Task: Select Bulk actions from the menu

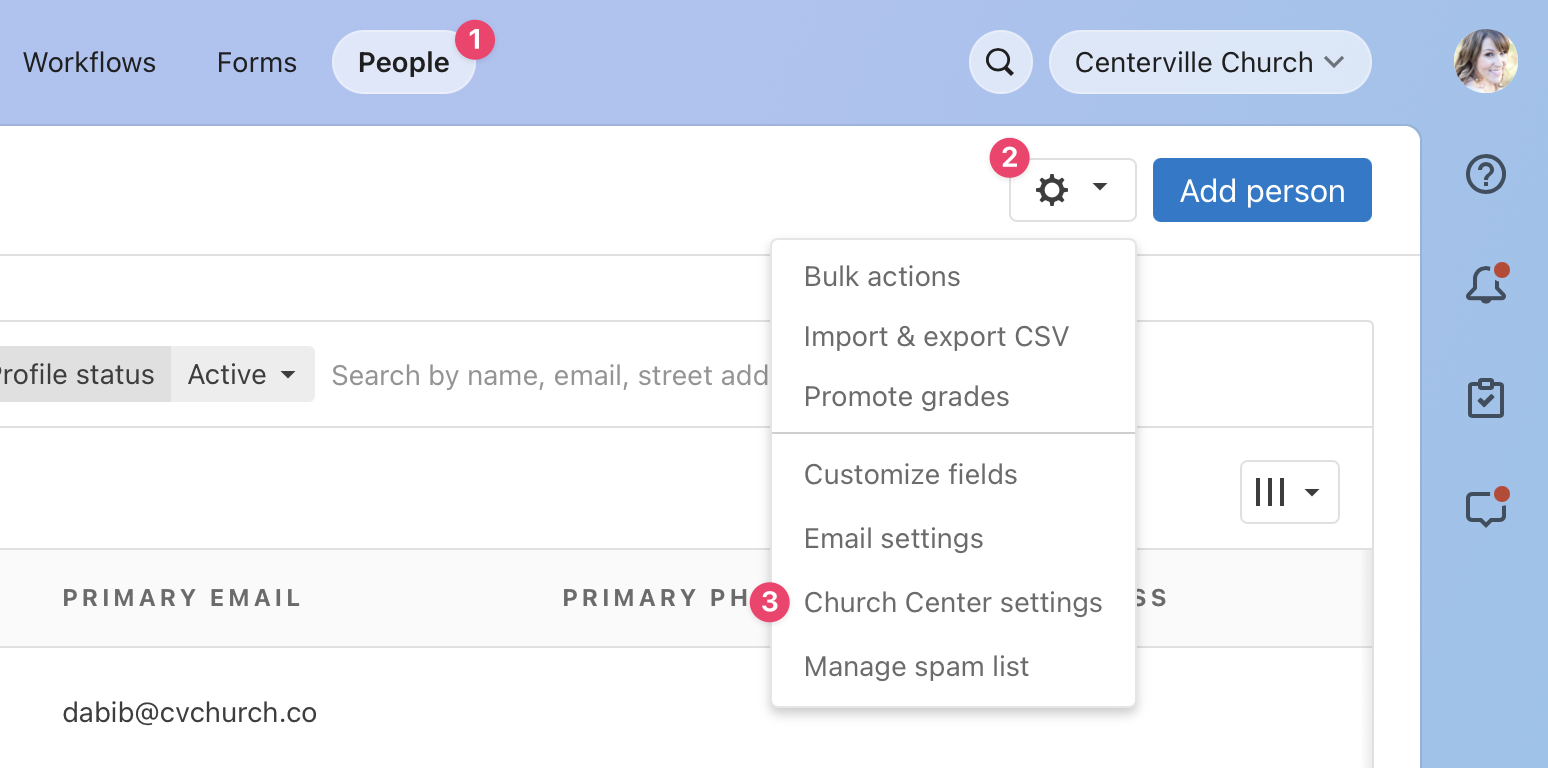Action: [x=881, y=277]
